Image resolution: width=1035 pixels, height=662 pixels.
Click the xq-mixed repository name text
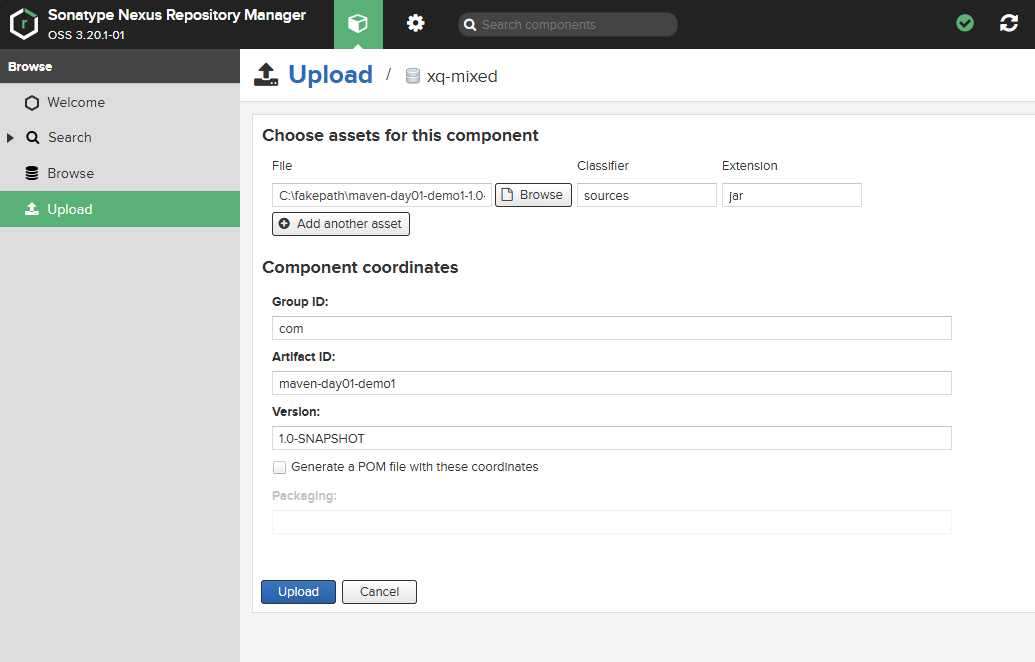(x=462, y=76)
